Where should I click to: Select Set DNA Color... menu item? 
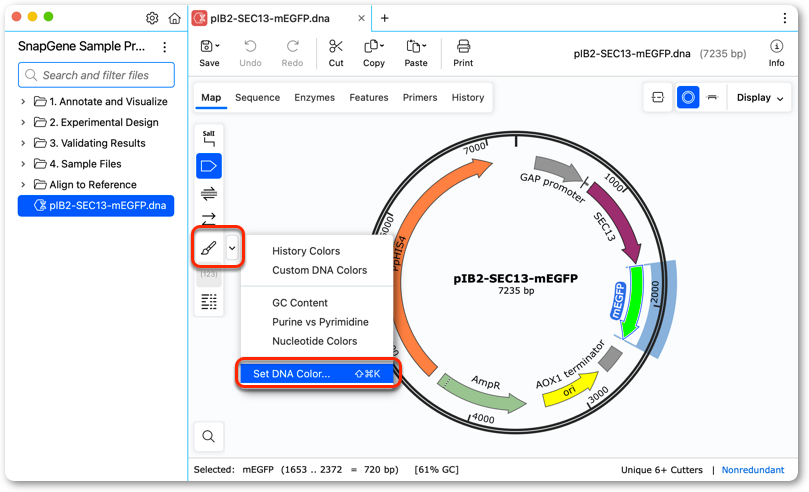(317, 374)
